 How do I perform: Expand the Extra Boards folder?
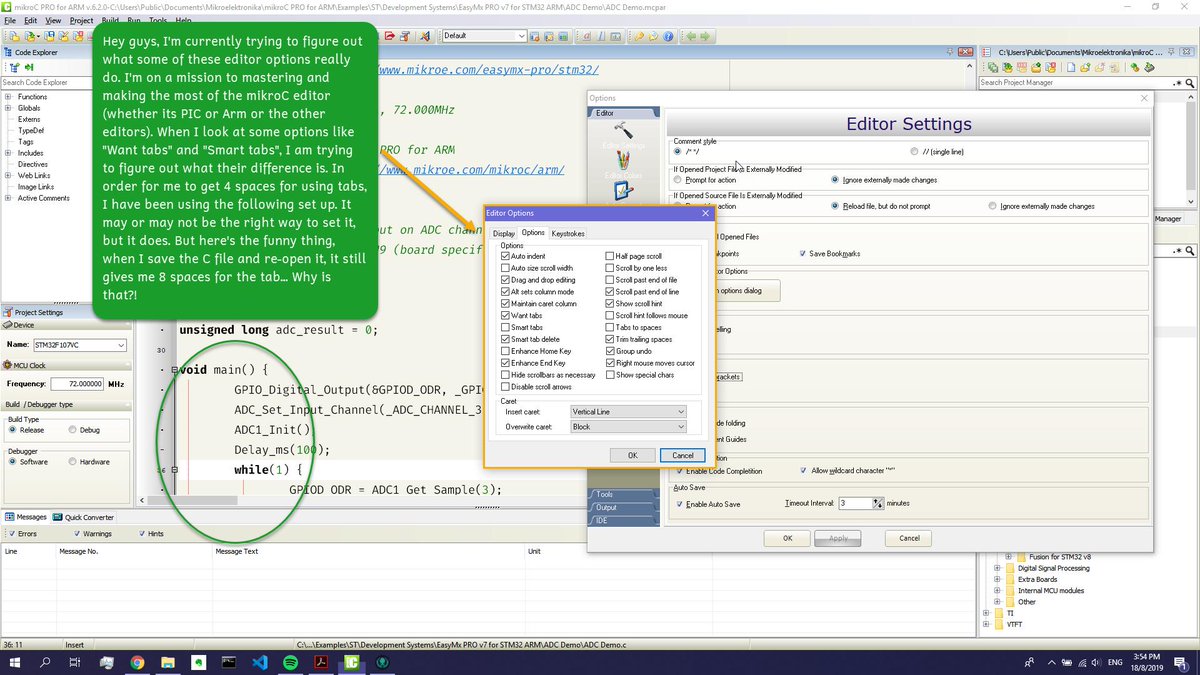[x=996, y=579]
